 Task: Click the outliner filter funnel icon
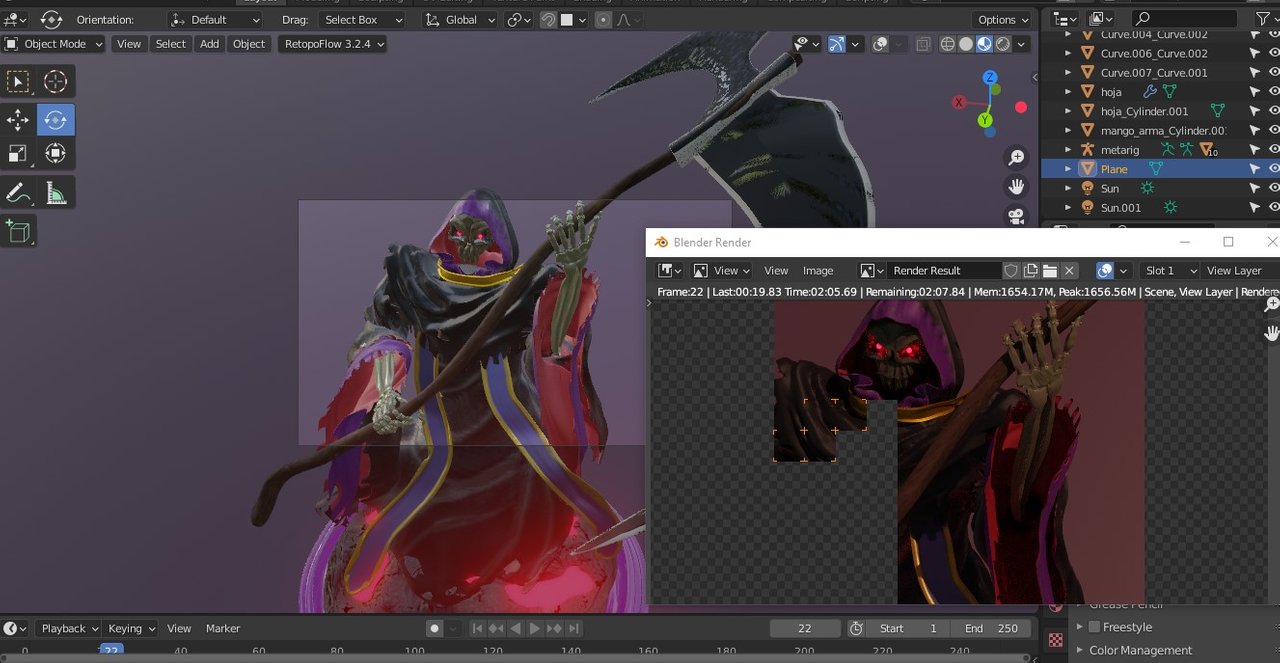click(1262, 18)
